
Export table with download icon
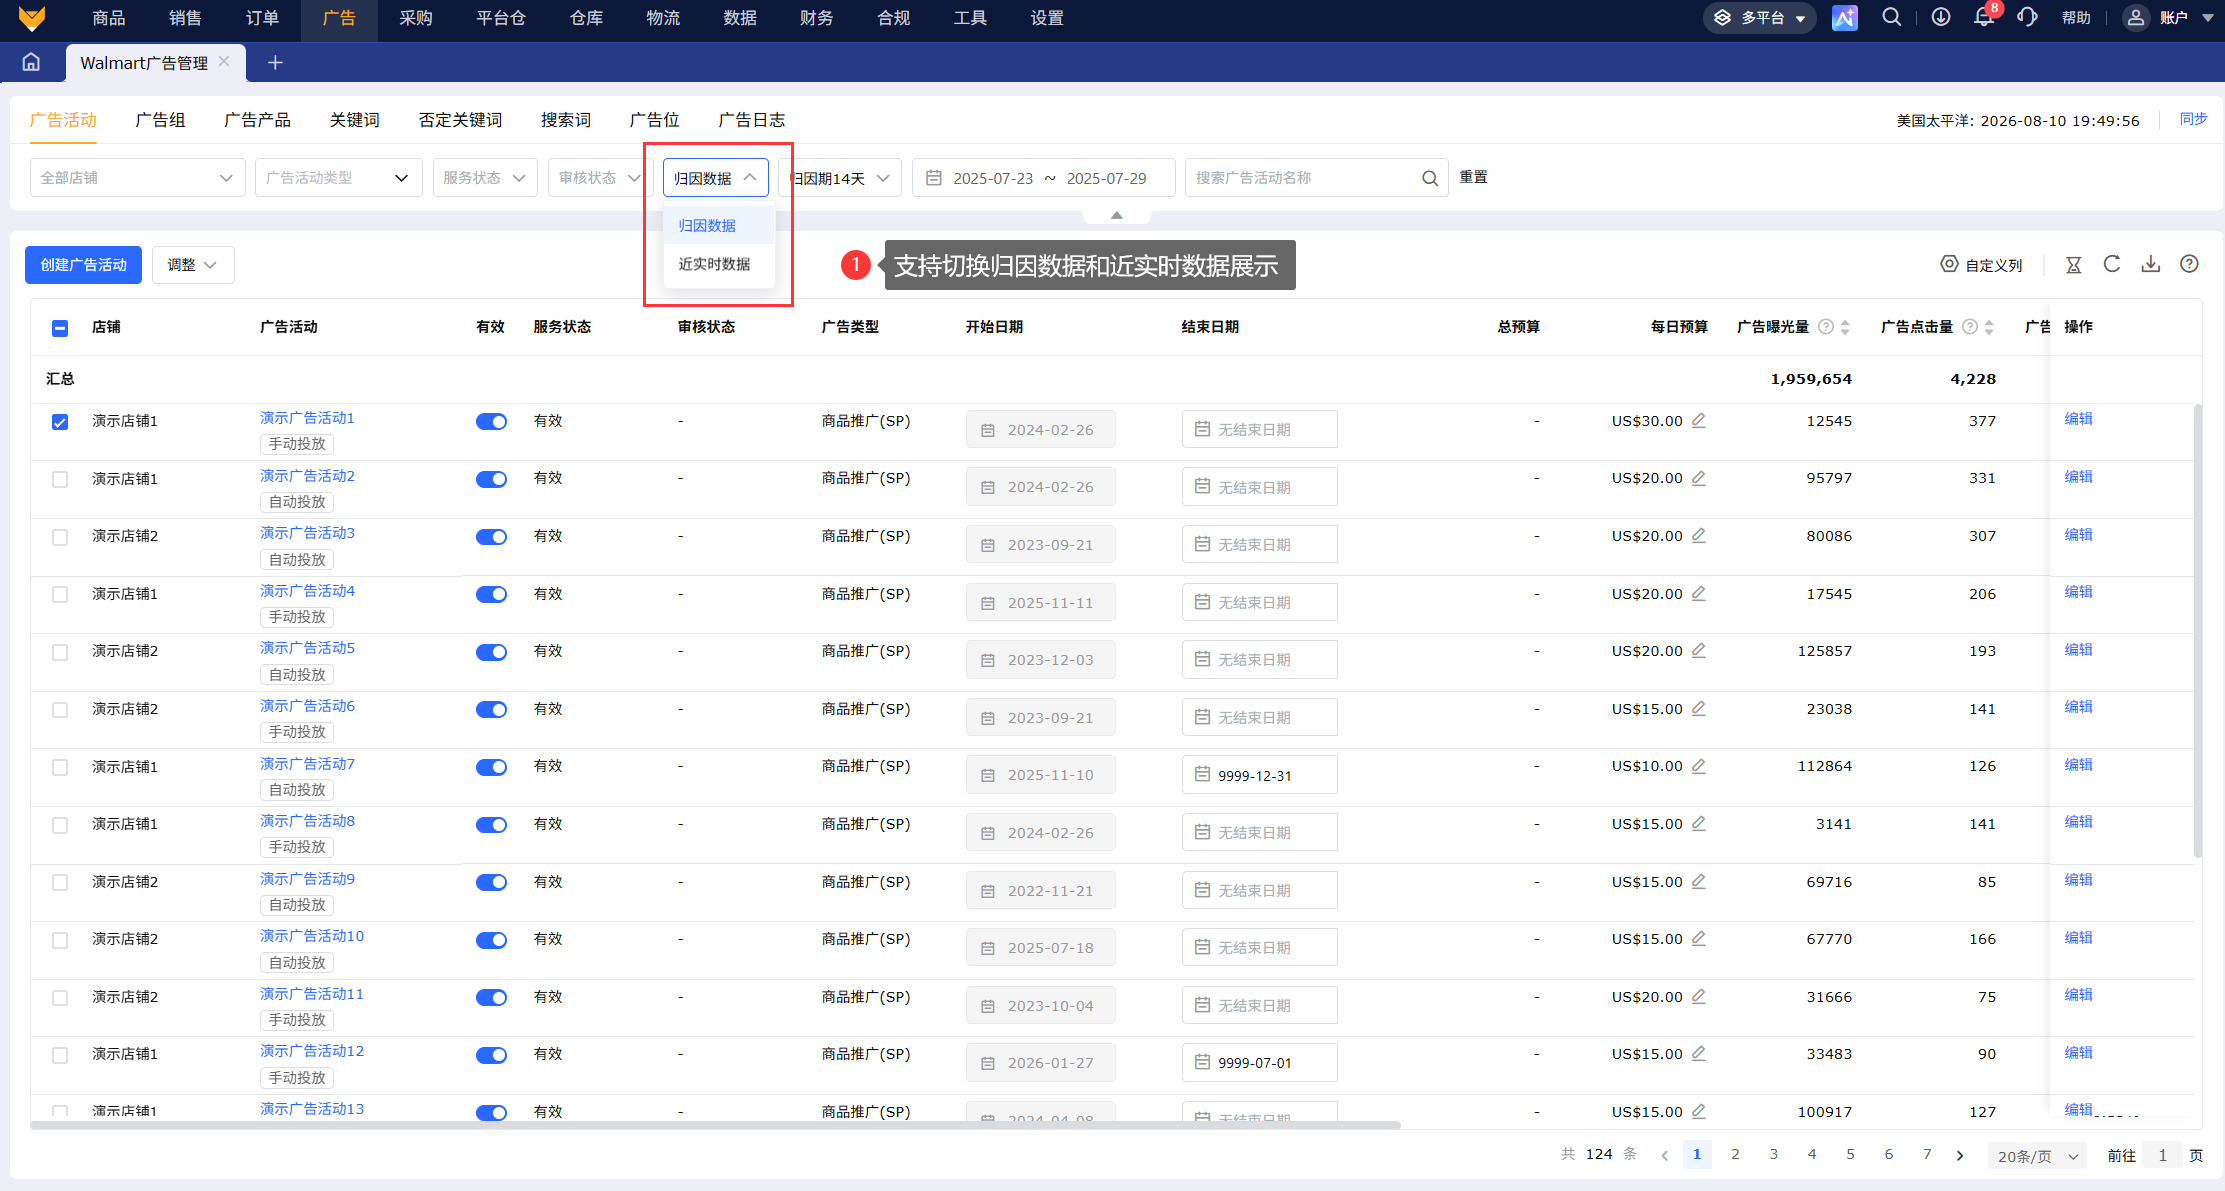[x=2151, y=264]
